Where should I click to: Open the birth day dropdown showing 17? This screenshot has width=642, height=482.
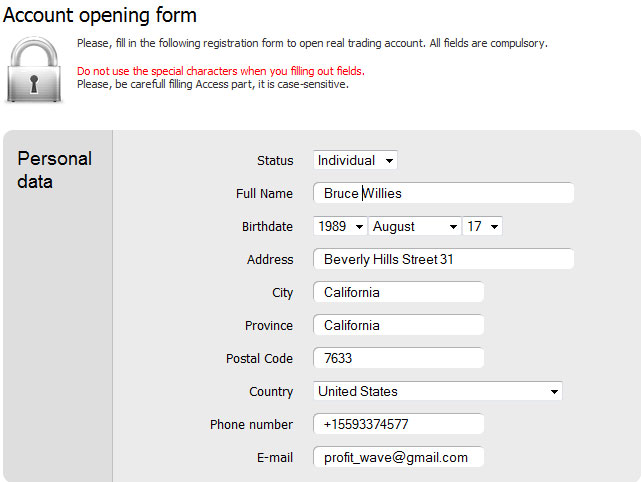point(482,226)
